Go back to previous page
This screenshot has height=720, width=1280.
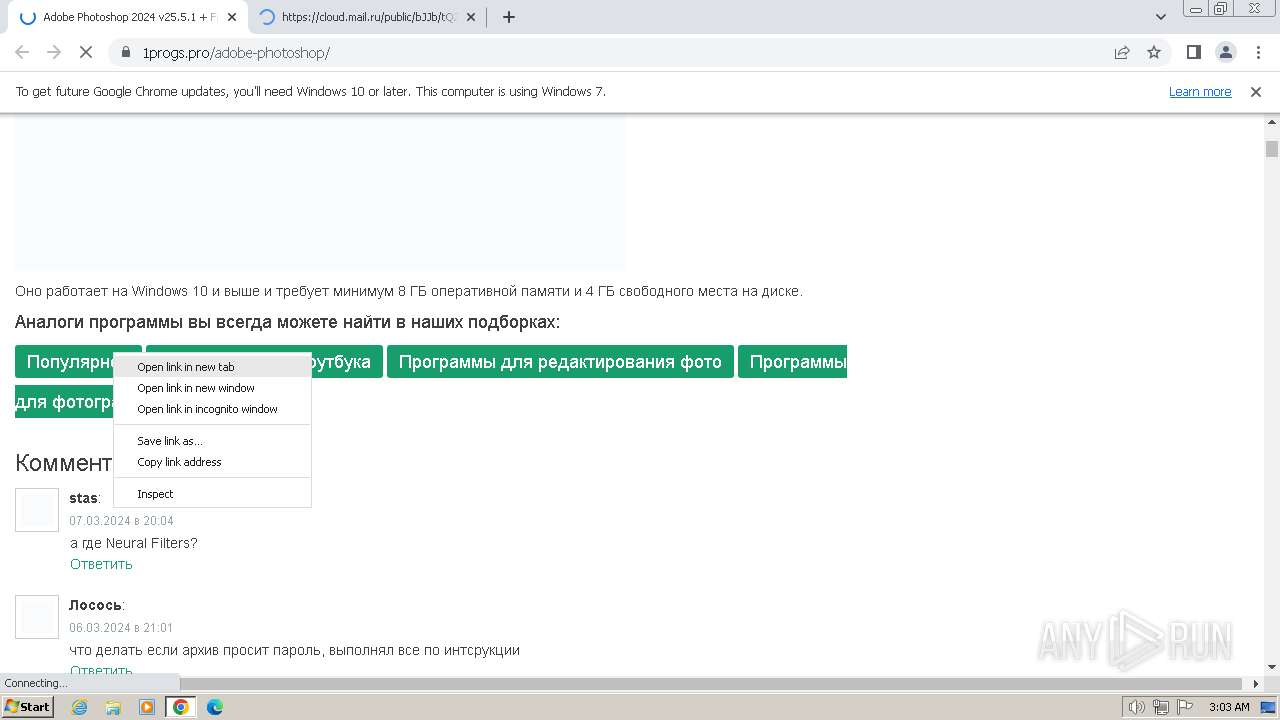[22, 52]
